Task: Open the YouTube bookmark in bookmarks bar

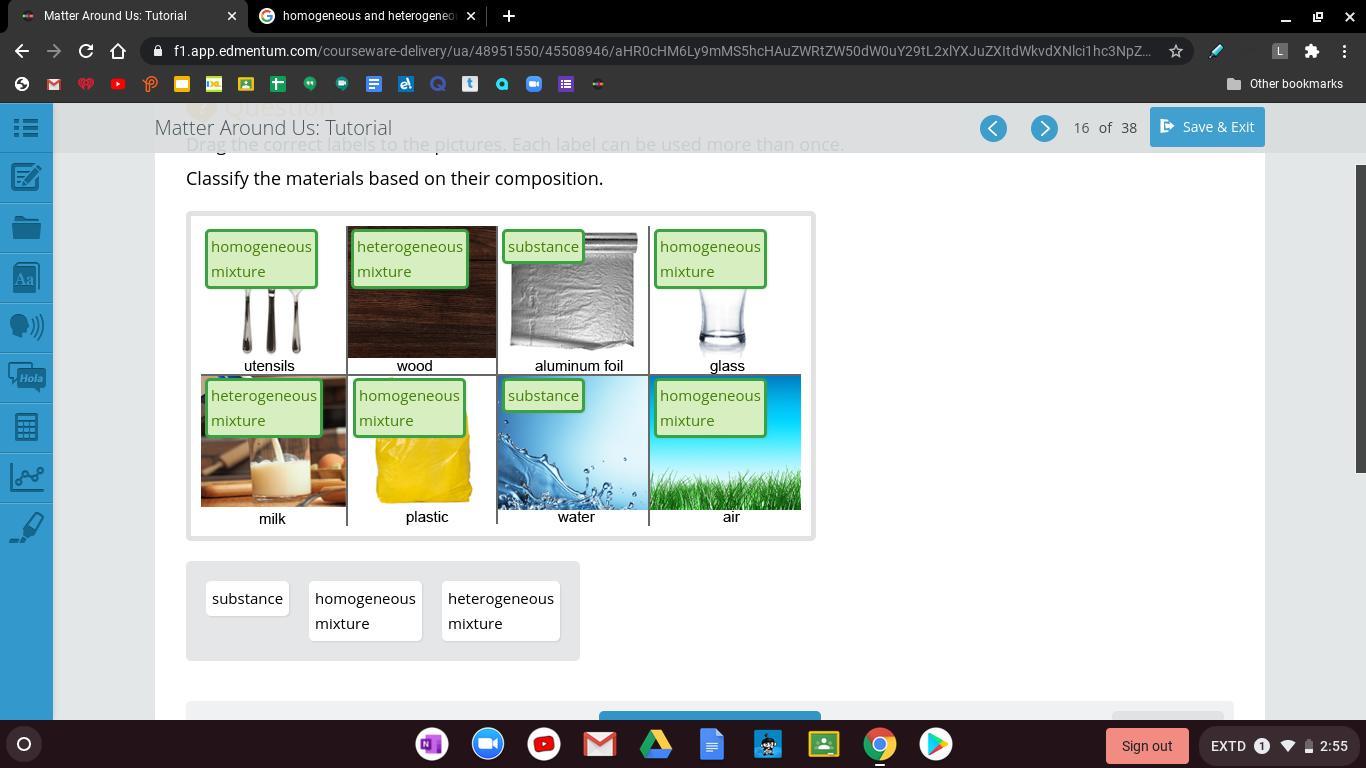Action: coord(118,84)
